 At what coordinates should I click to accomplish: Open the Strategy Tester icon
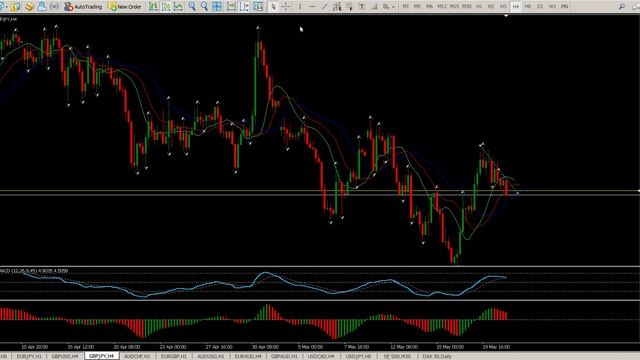54,7
